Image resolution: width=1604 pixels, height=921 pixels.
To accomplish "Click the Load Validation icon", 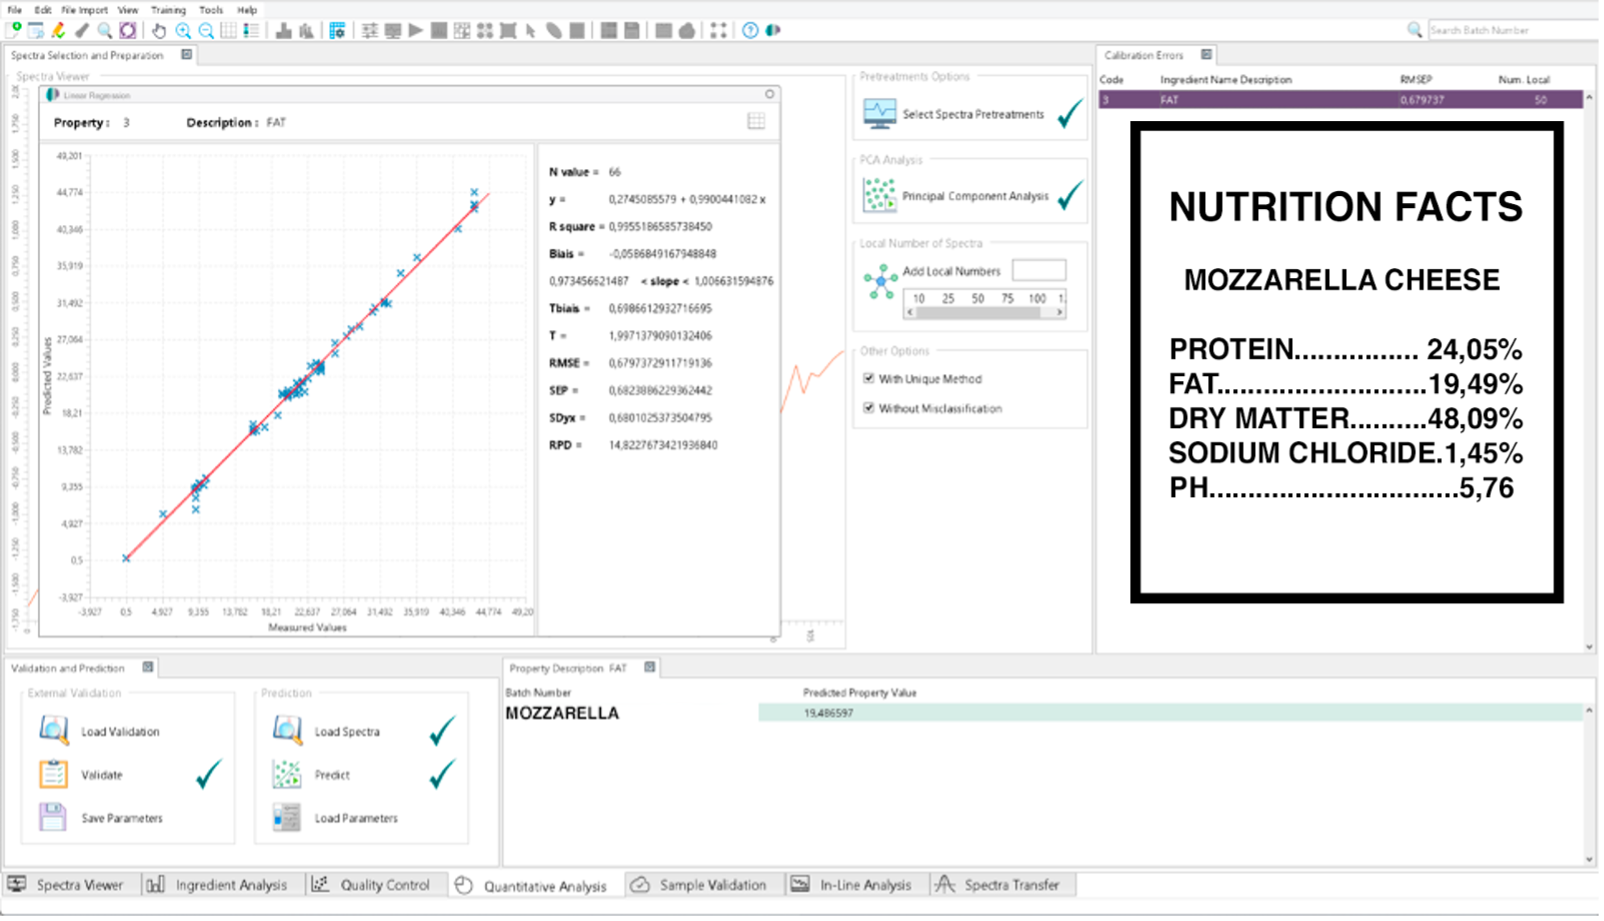I will click(54, 731).
